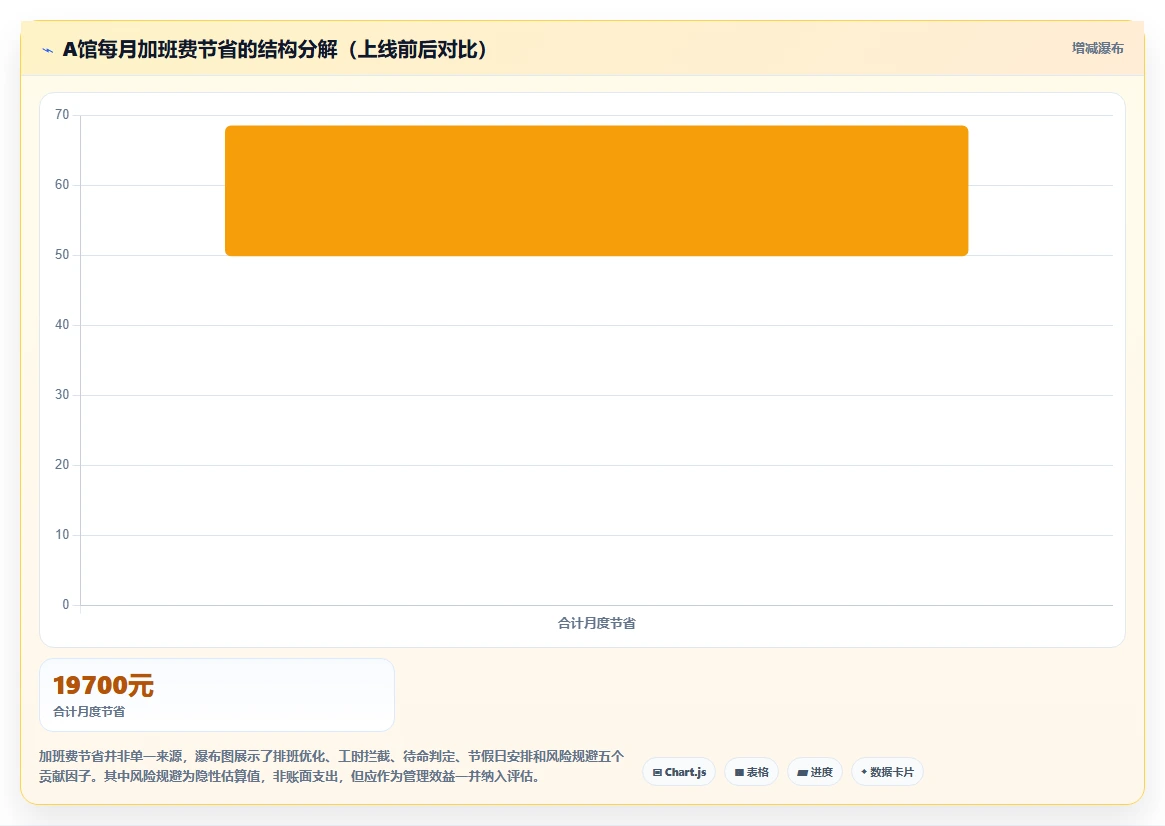Image resolution: width=1165 pixels, height=826 pixels.
Task: Click the y-axis value 30
Action: (x=62, y=394)
